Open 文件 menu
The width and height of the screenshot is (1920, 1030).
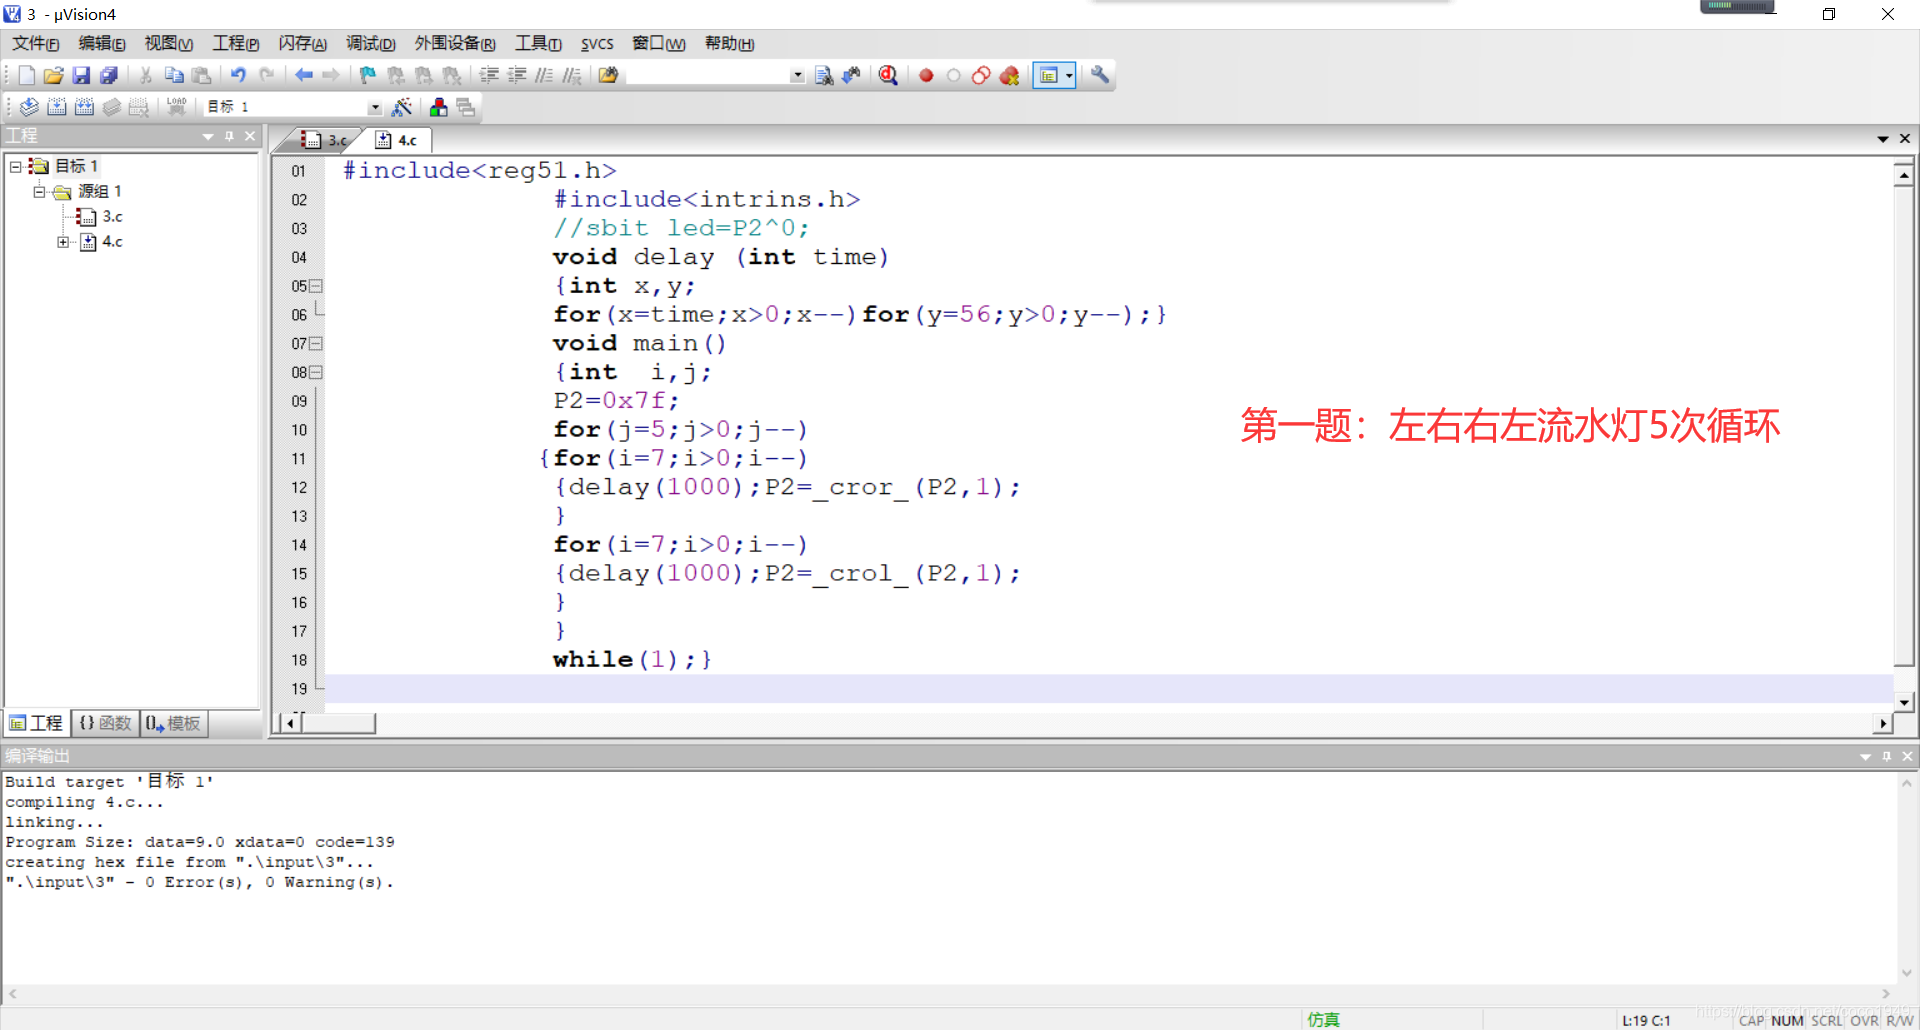click(35, 43)
